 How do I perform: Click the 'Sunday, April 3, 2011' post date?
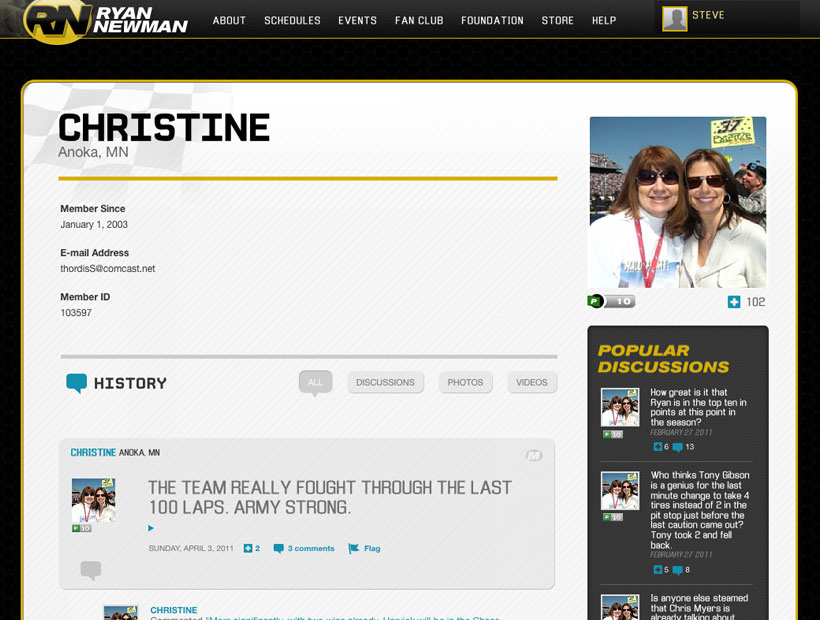(191, 548)
